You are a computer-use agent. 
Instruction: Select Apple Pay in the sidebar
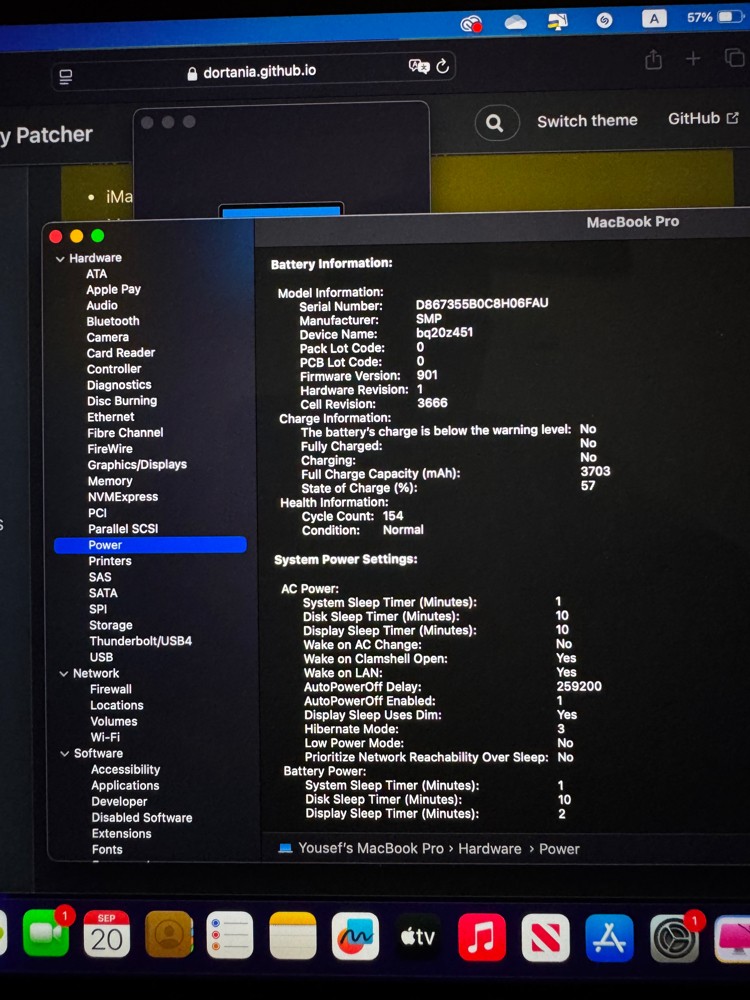click(114, 290)
